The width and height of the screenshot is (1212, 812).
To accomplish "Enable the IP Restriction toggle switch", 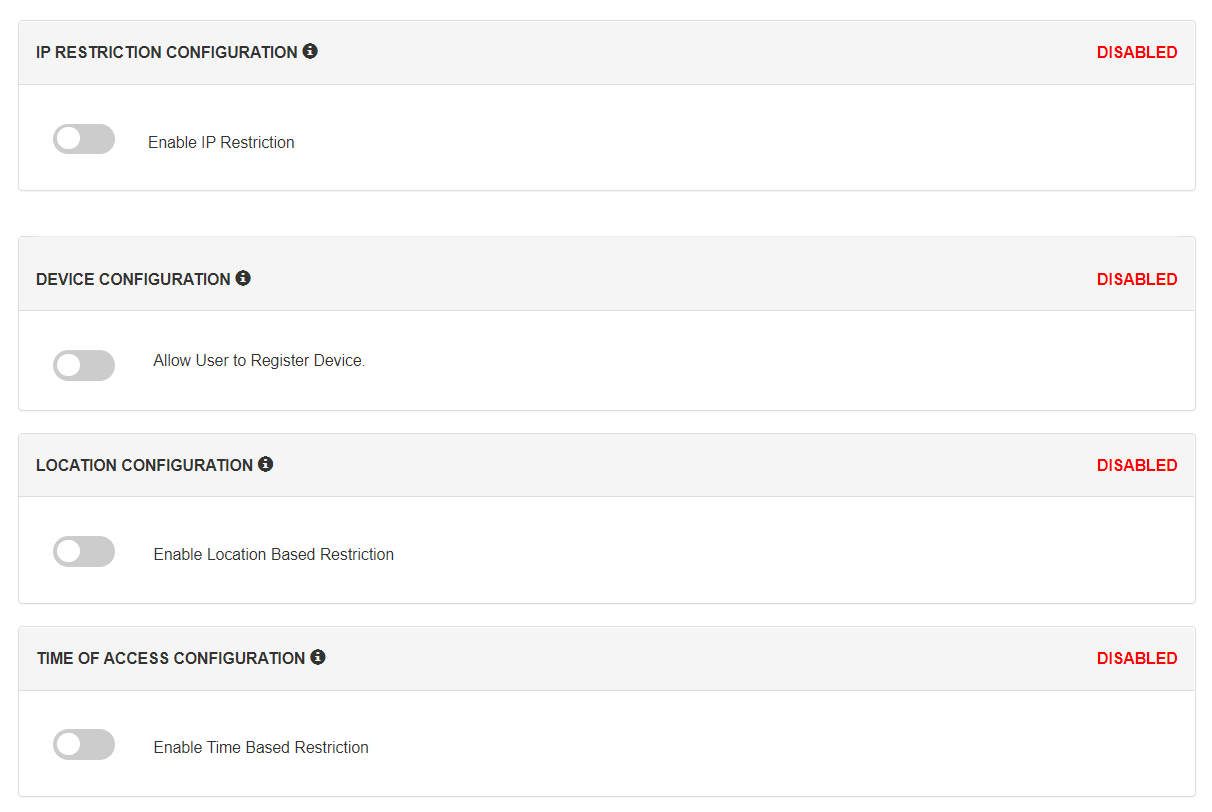I will tap(84, 140).
